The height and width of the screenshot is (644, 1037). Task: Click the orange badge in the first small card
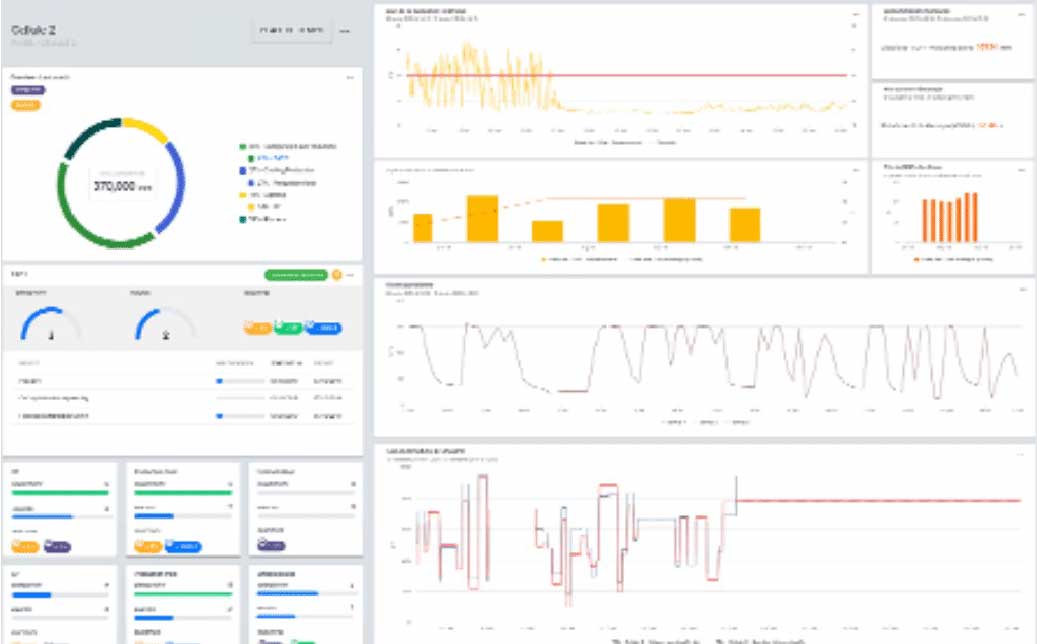coord(25,546)
